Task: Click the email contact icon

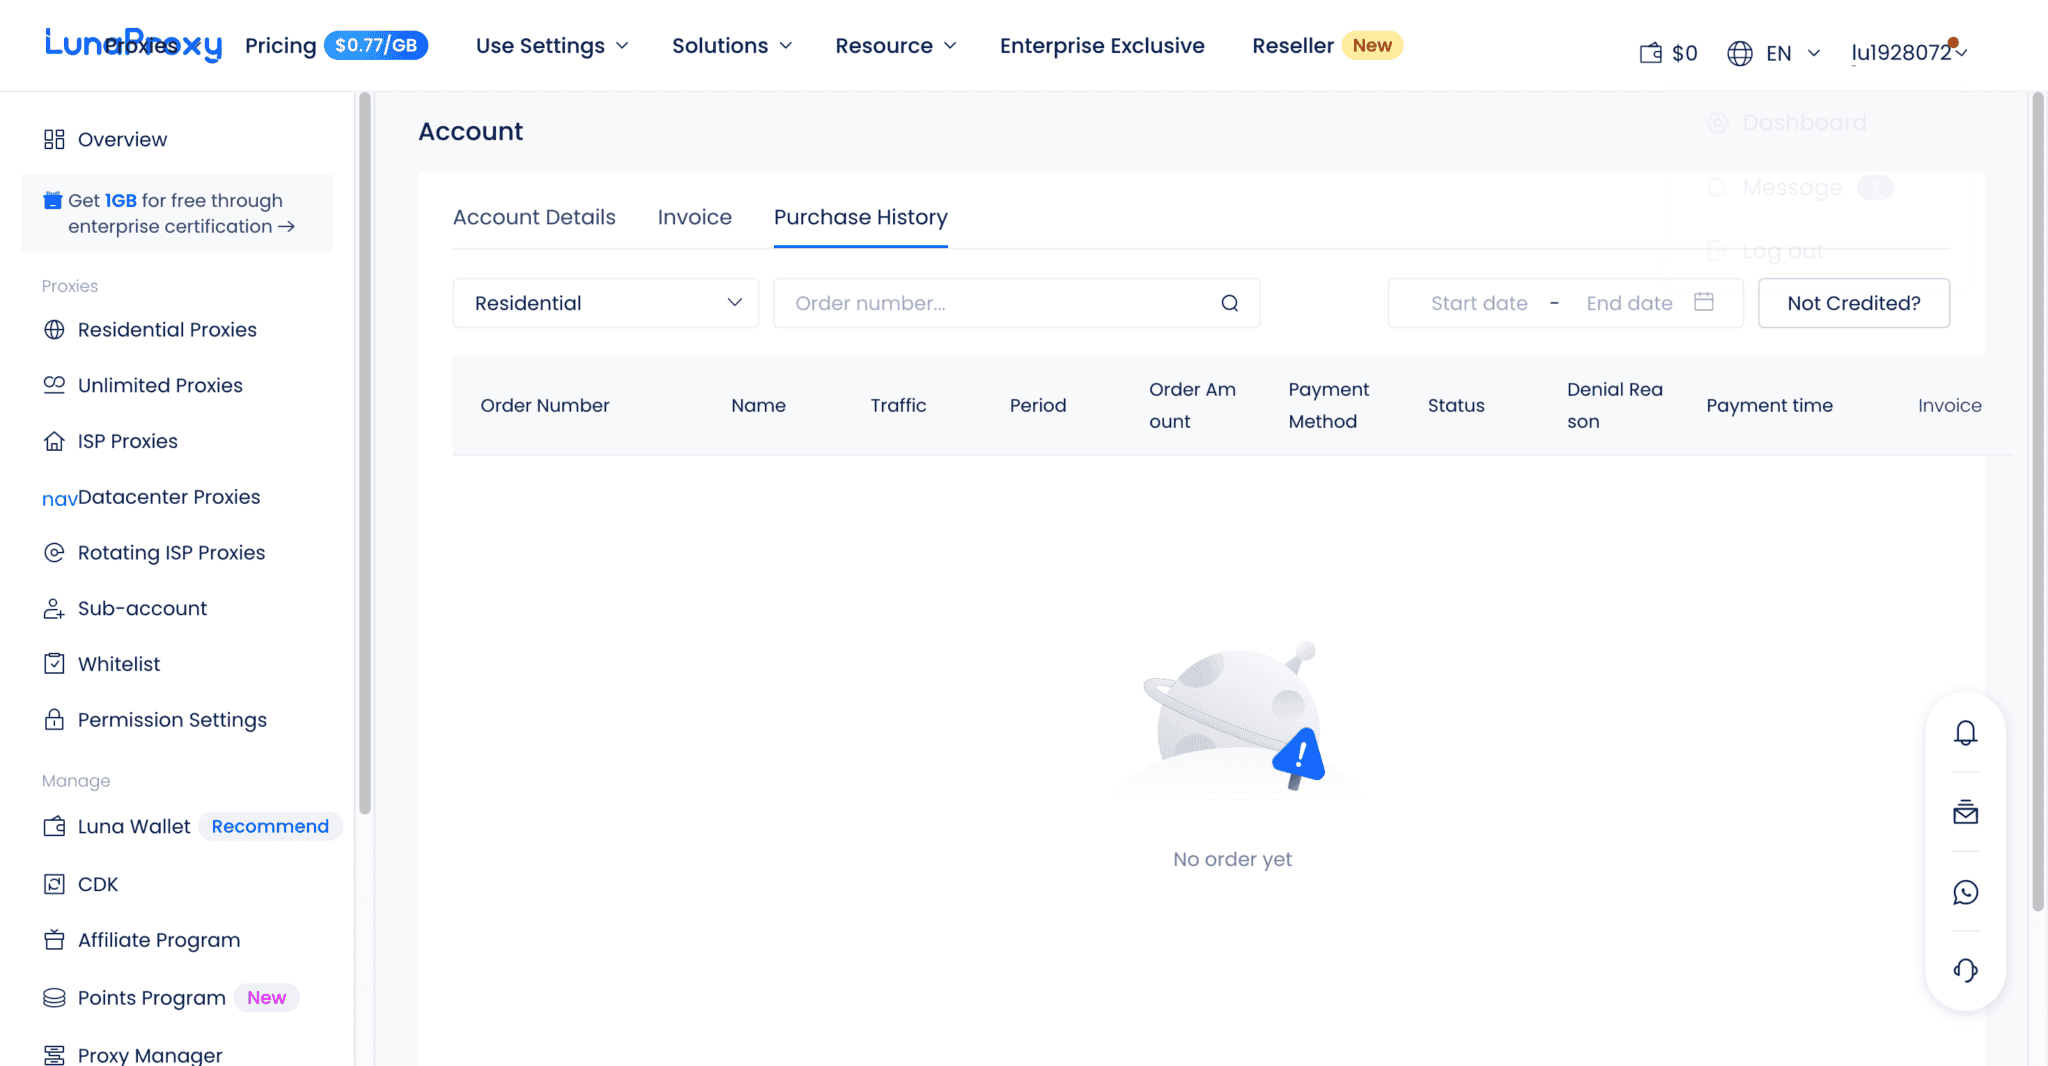Action: 1965,812
